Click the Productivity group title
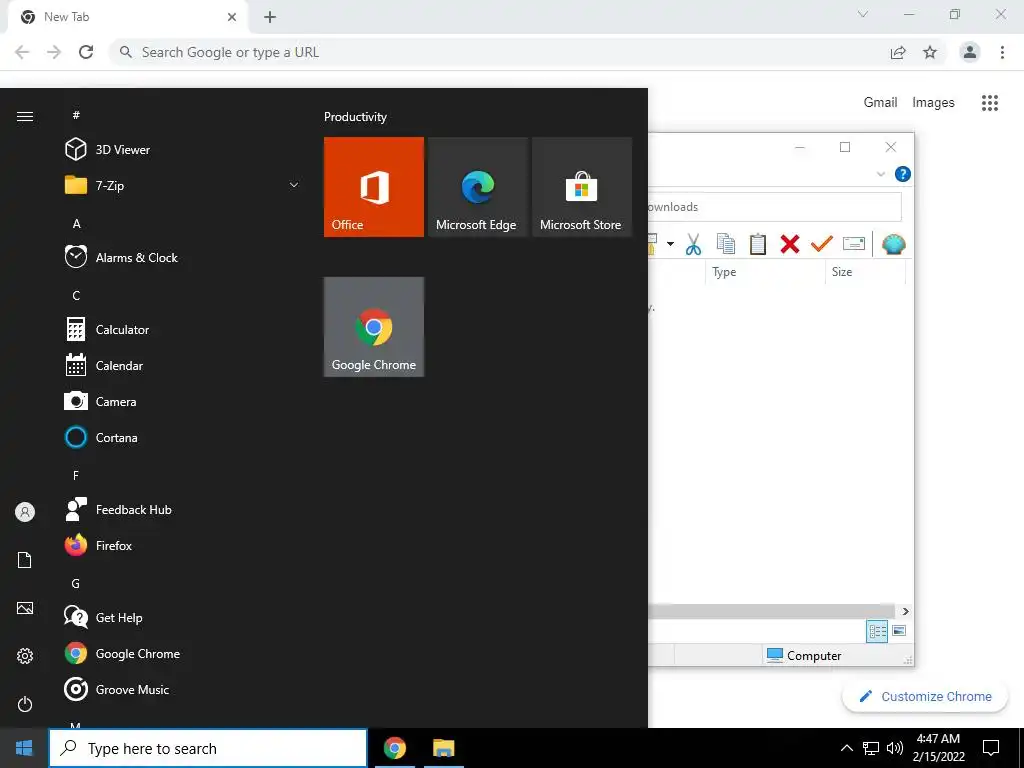 pos(355,117)
